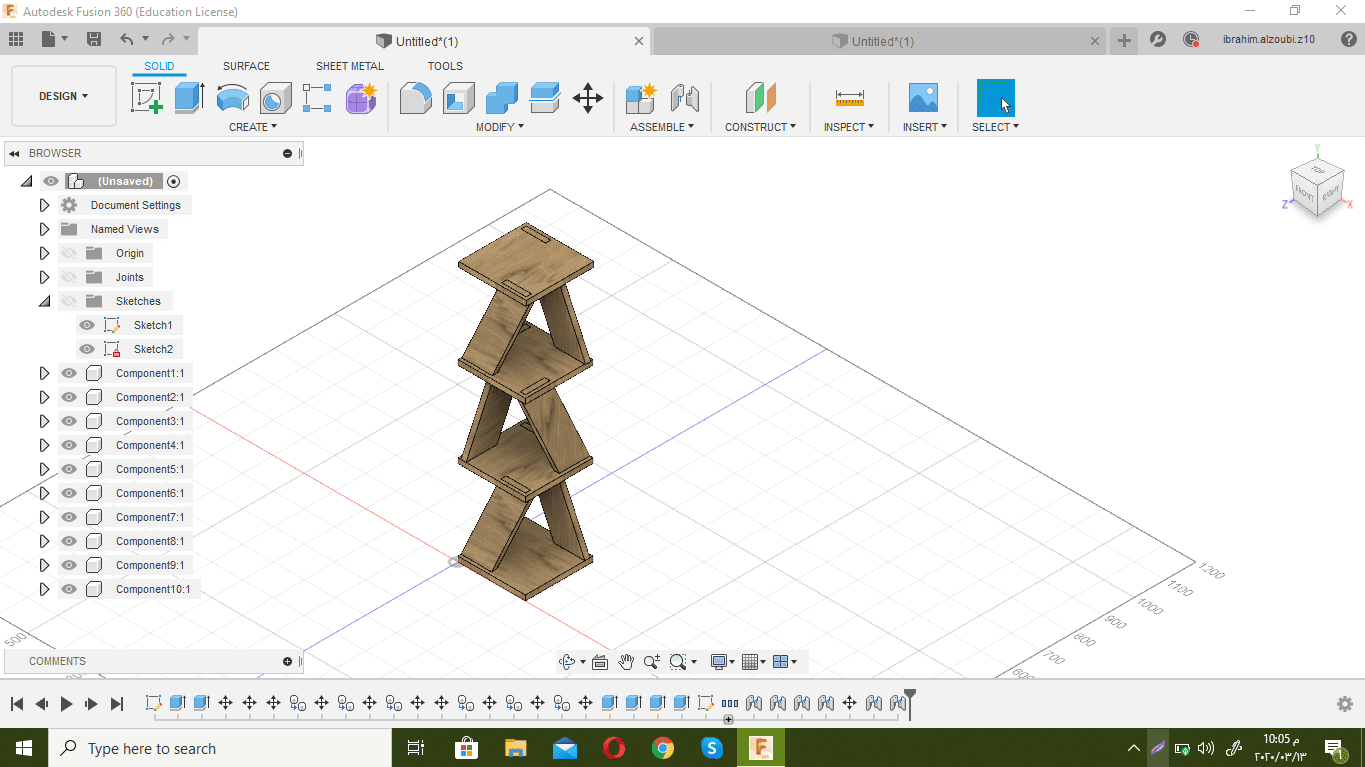Expand Document Settings node
This screenshot has width=1365, height=767.
click(x=44, y=205)
